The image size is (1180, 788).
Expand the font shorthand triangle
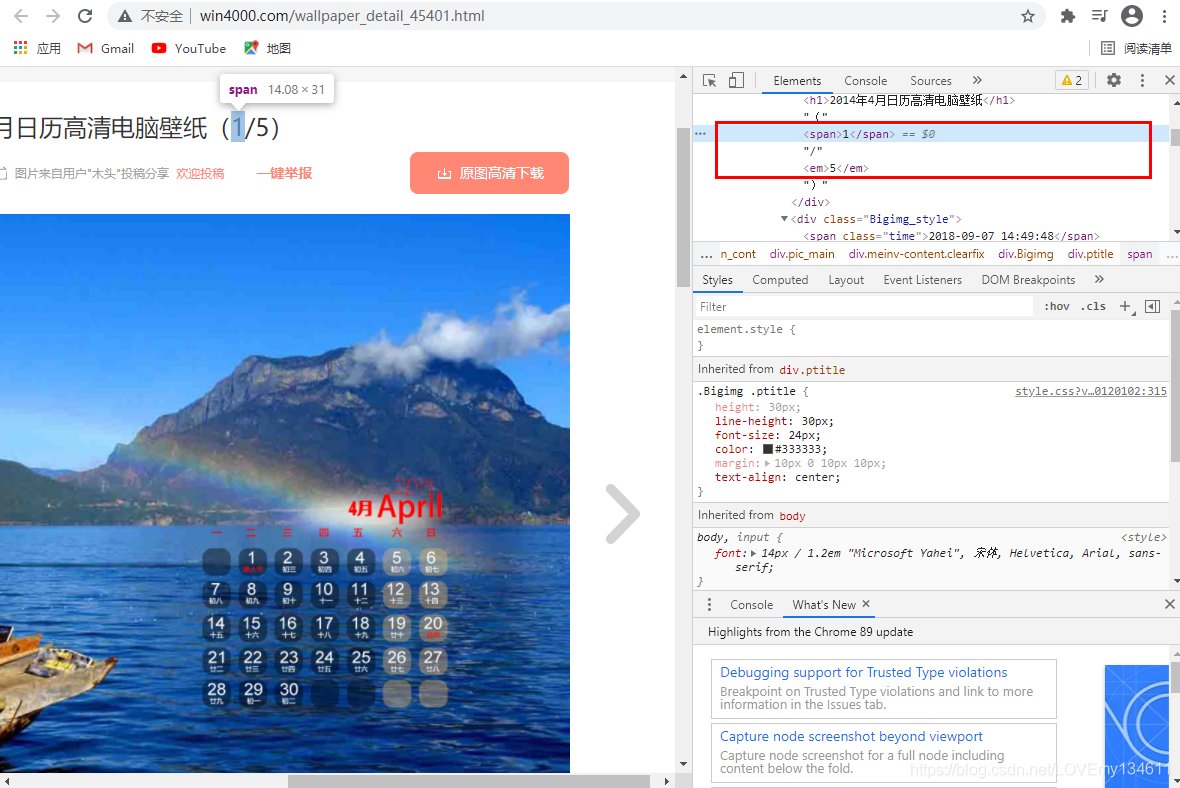click(x=754, y=553)
